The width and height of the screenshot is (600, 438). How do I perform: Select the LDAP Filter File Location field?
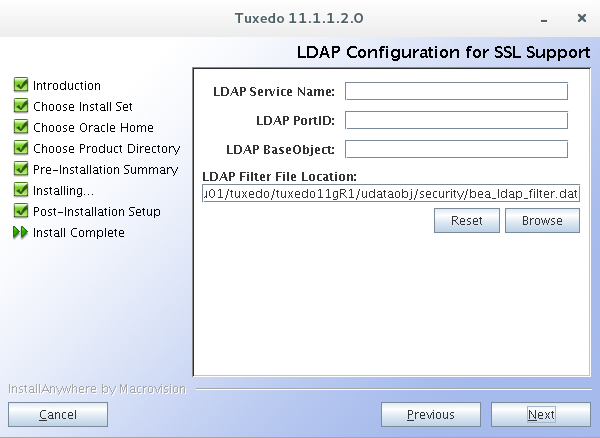391,194
